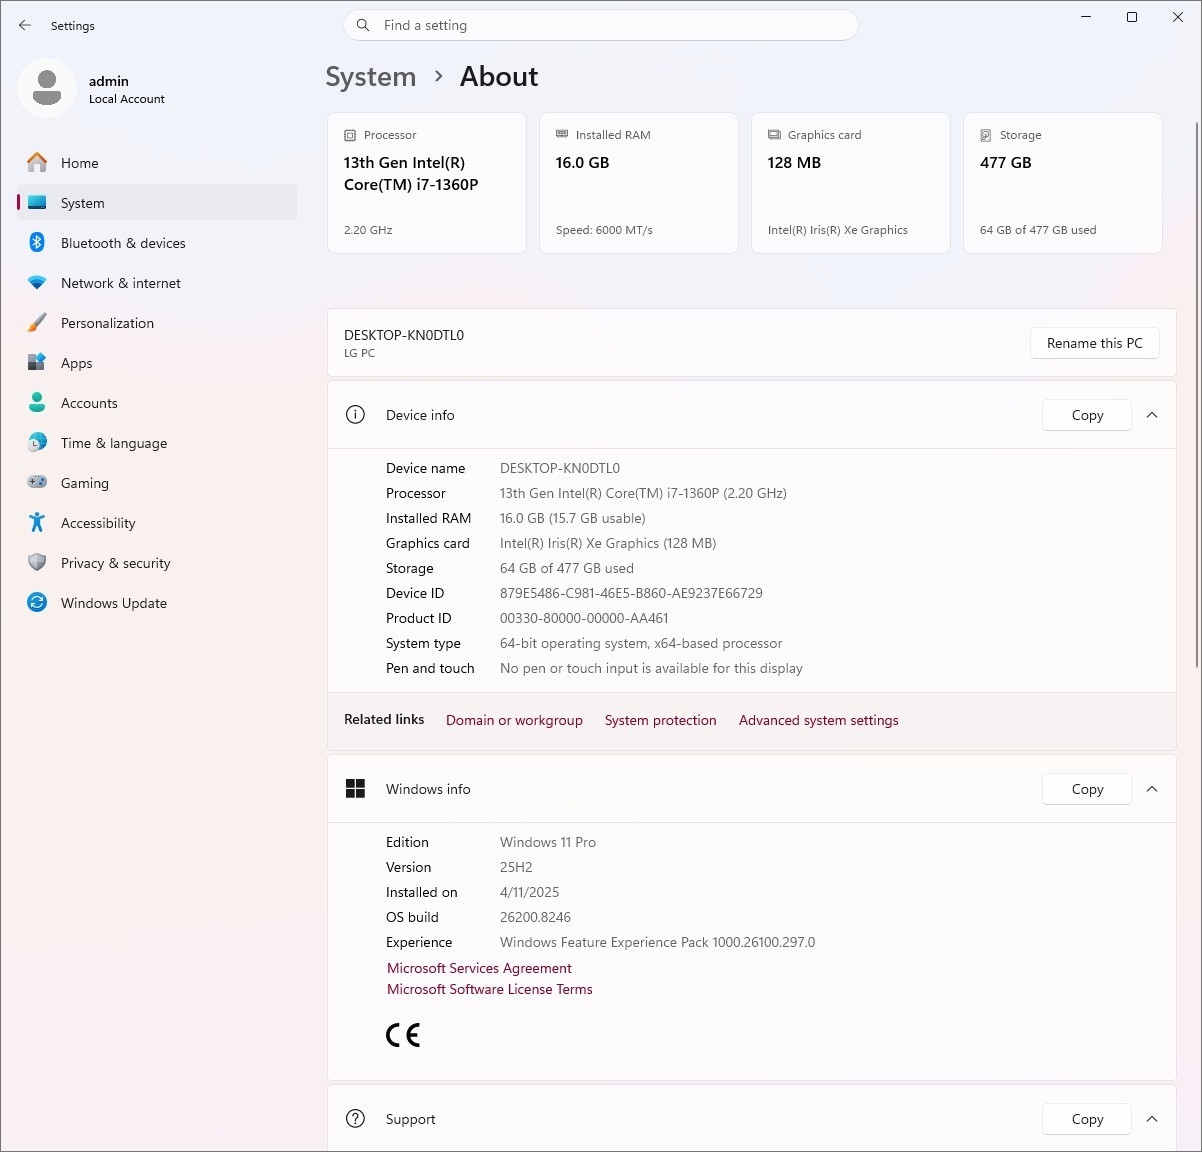Click the Accessibility figure icon
The image size is (1202, 1152).
pyautogui.click(x=37, y=522)
